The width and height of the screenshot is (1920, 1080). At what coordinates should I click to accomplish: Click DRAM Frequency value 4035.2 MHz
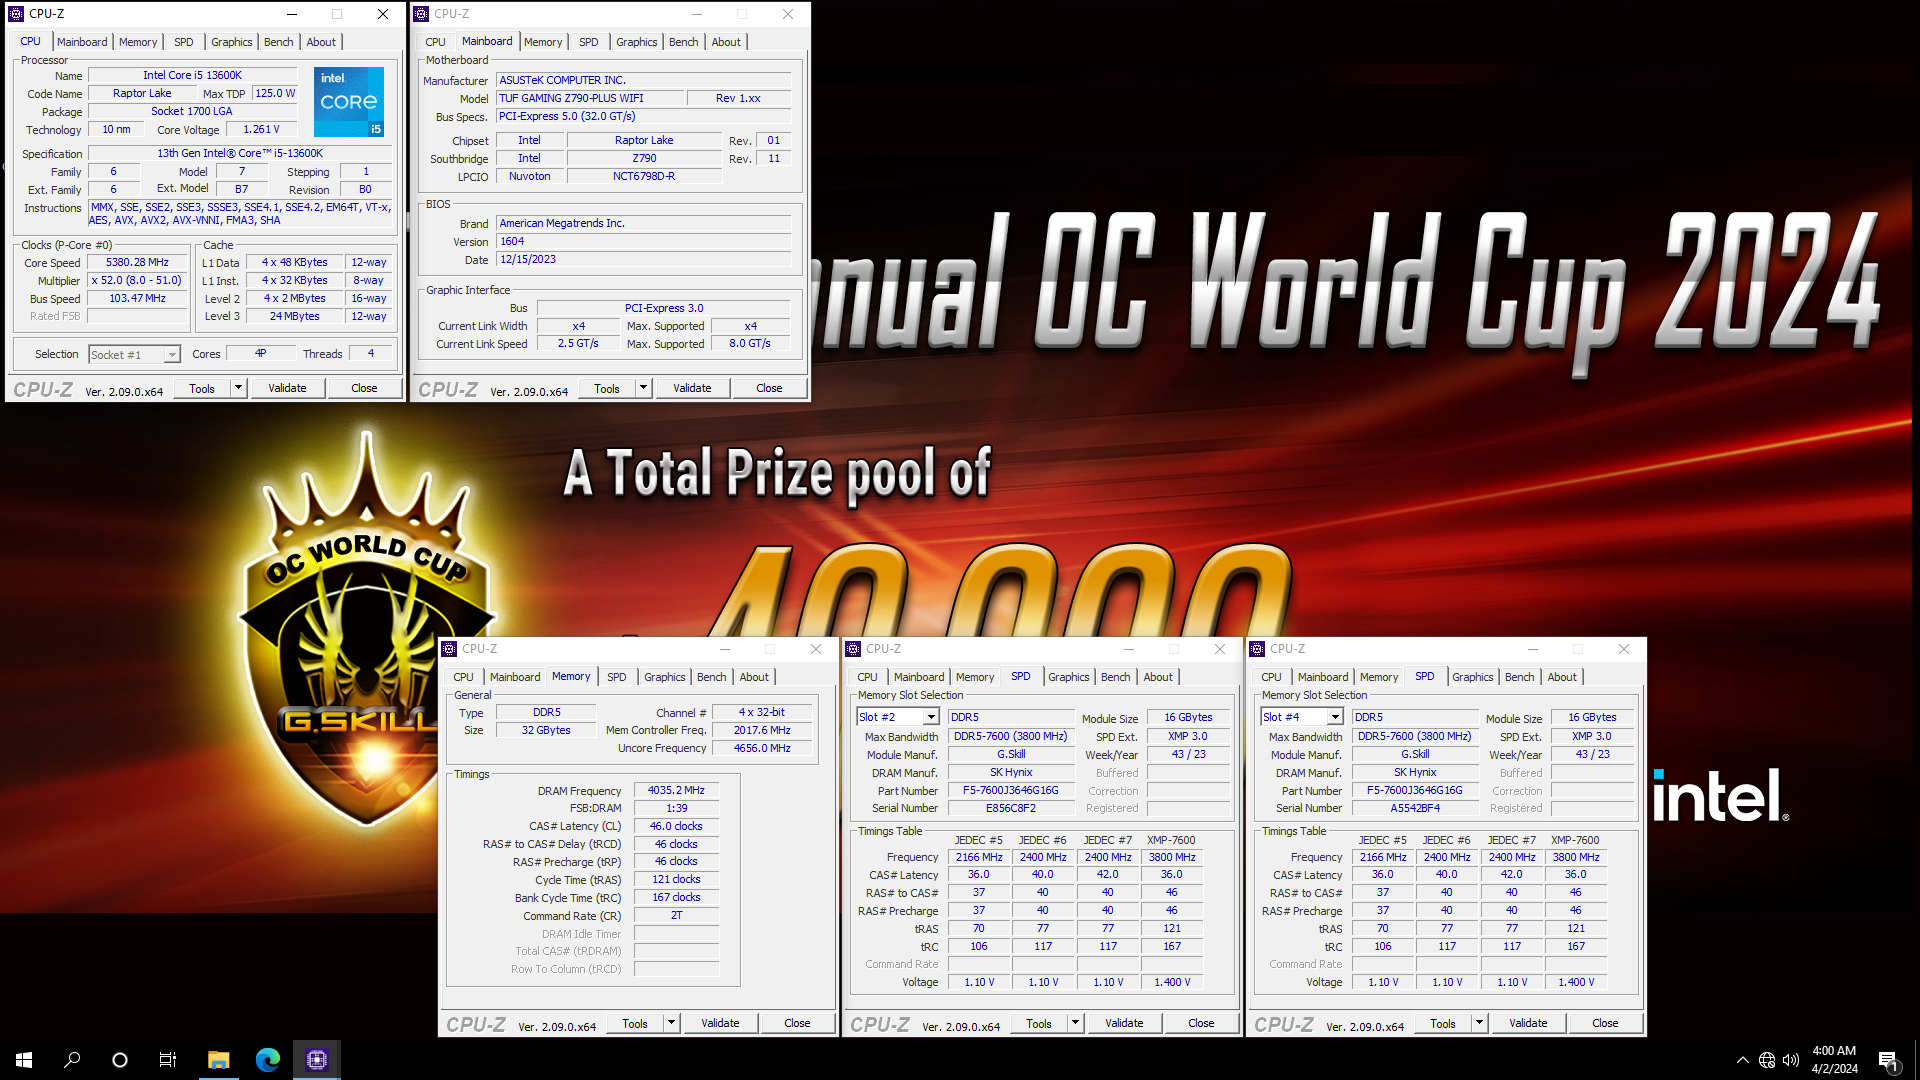(x=676, y=790)
